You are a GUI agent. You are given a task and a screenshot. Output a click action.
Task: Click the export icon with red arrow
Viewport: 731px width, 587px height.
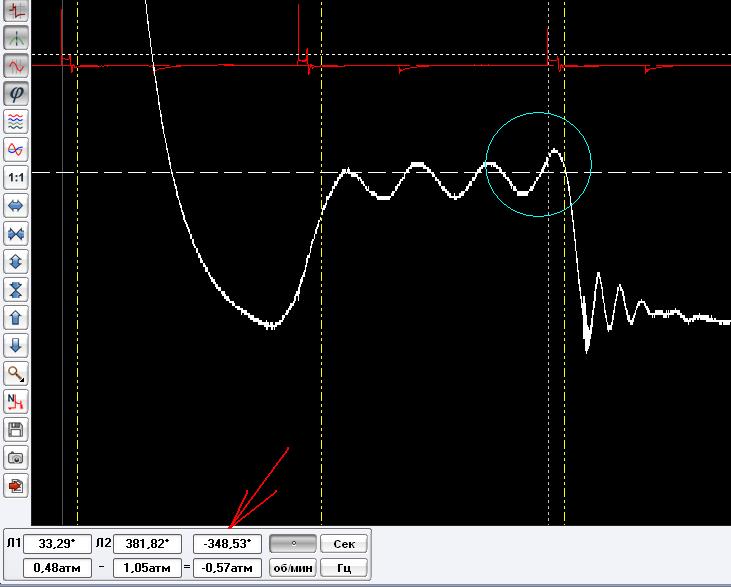pos(16,486)
